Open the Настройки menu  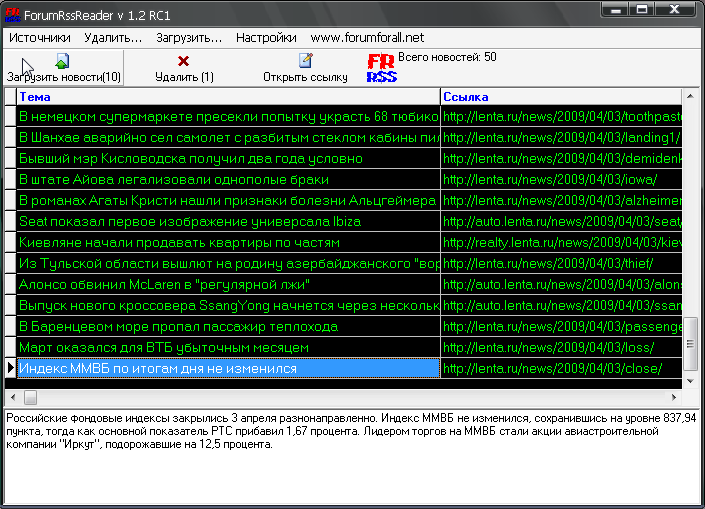(266, 38)
